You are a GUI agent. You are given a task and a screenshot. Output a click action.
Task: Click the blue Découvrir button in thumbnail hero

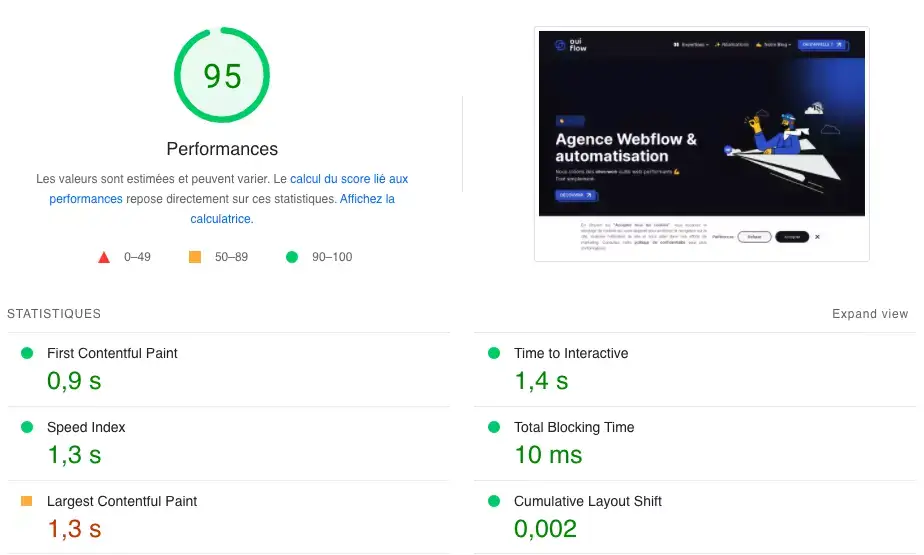[576, 195]
